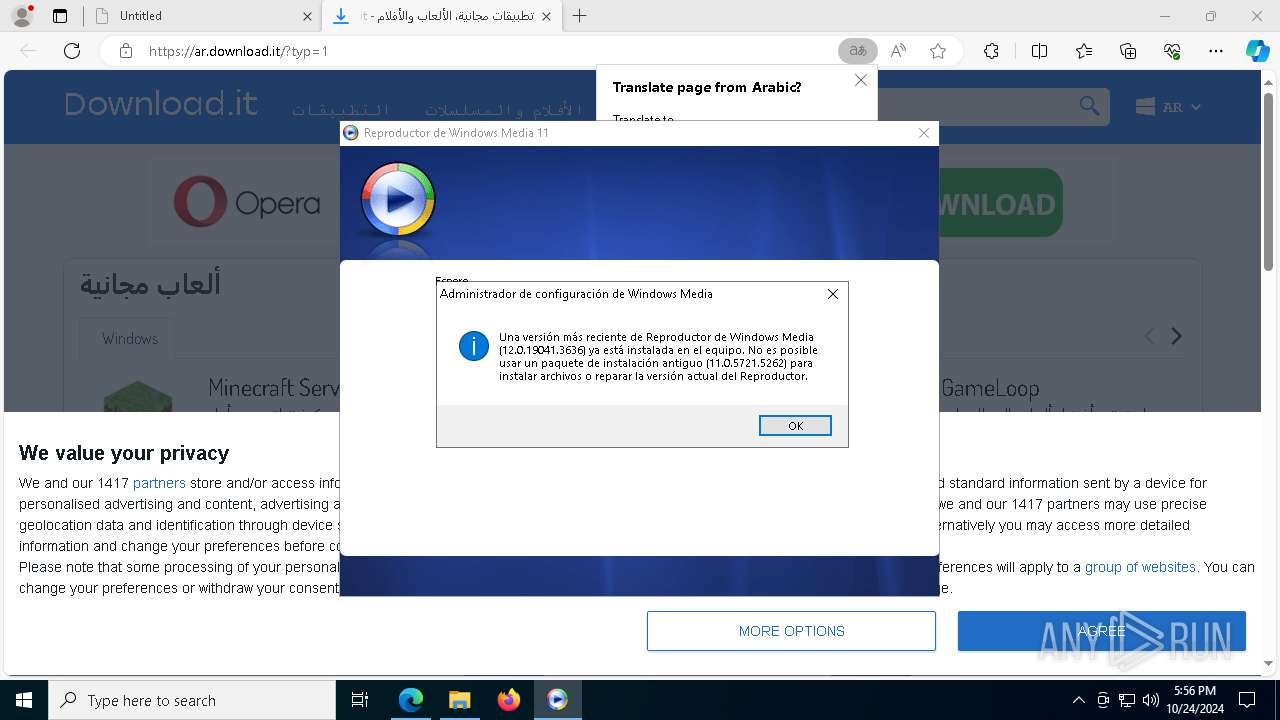1280x720 pixels.
Task: Close the Untitled tab
Action: [307, 16]
